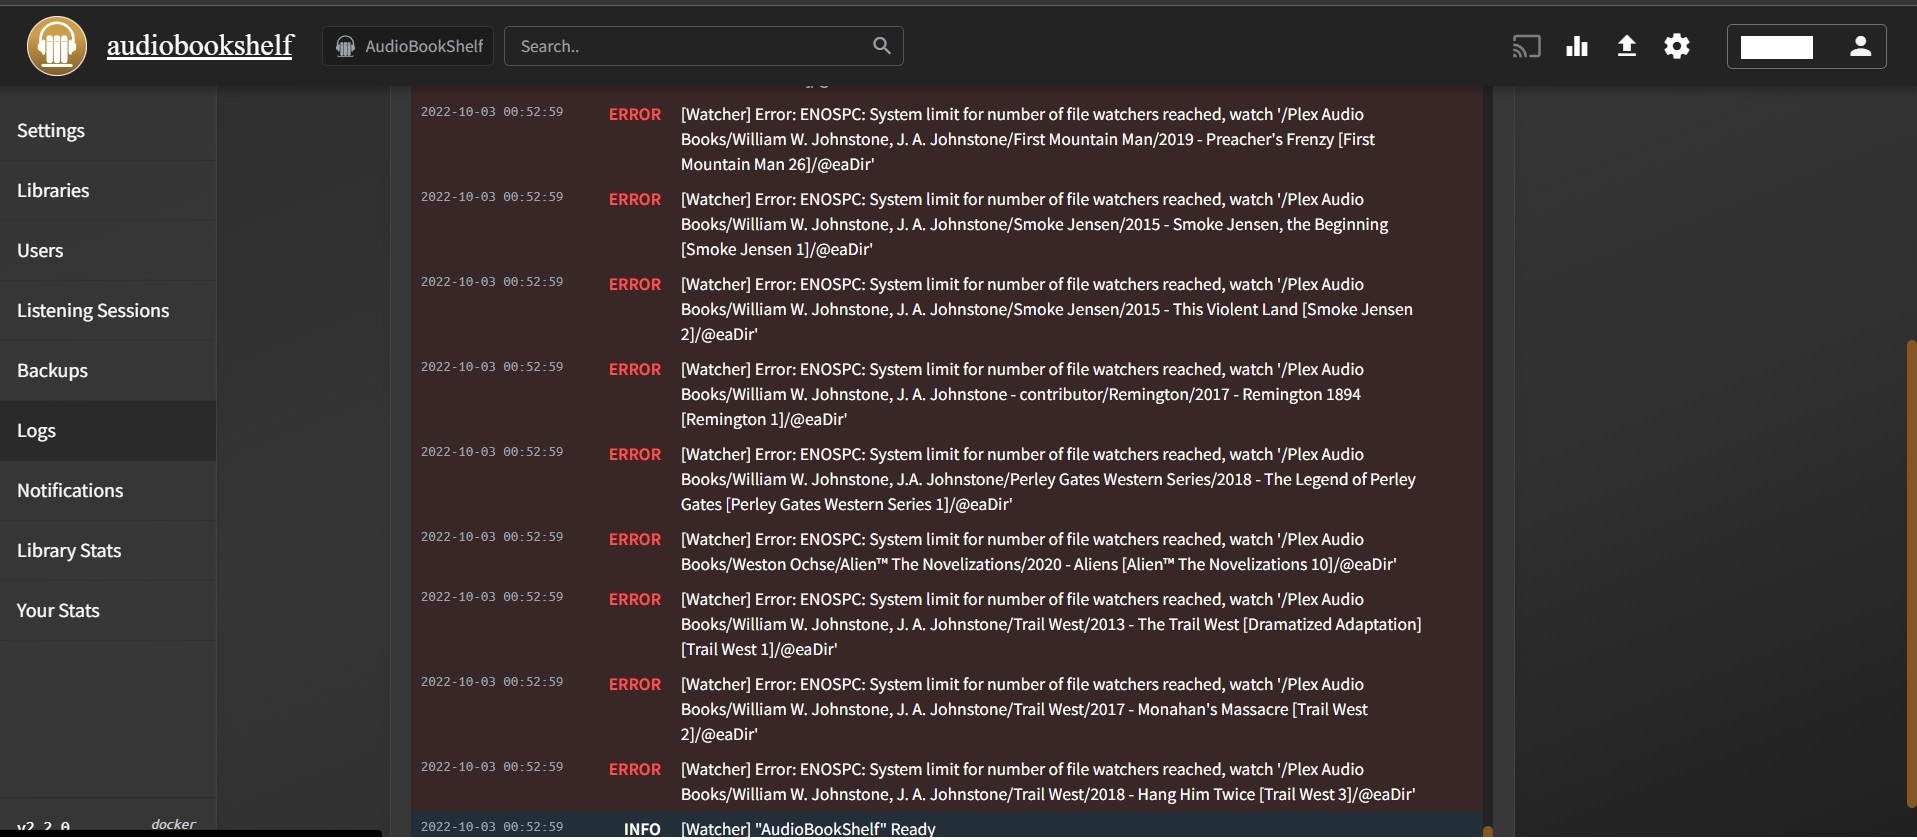Click log entry about Legend of Perley Gates
This screenshot has width=1917, height=840.
pyautogui.click(x=946, y=479)
